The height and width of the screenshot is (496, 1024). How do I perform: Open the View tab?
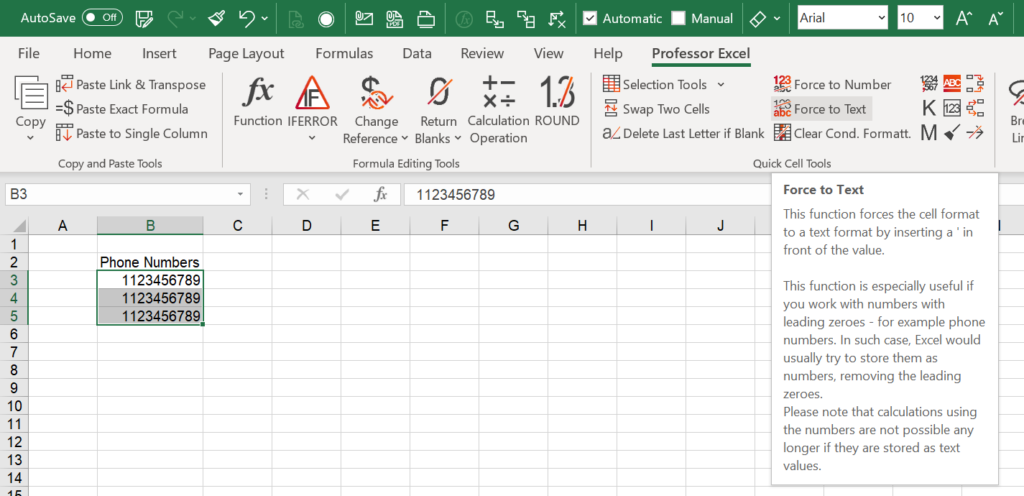[x=549, y=54]
